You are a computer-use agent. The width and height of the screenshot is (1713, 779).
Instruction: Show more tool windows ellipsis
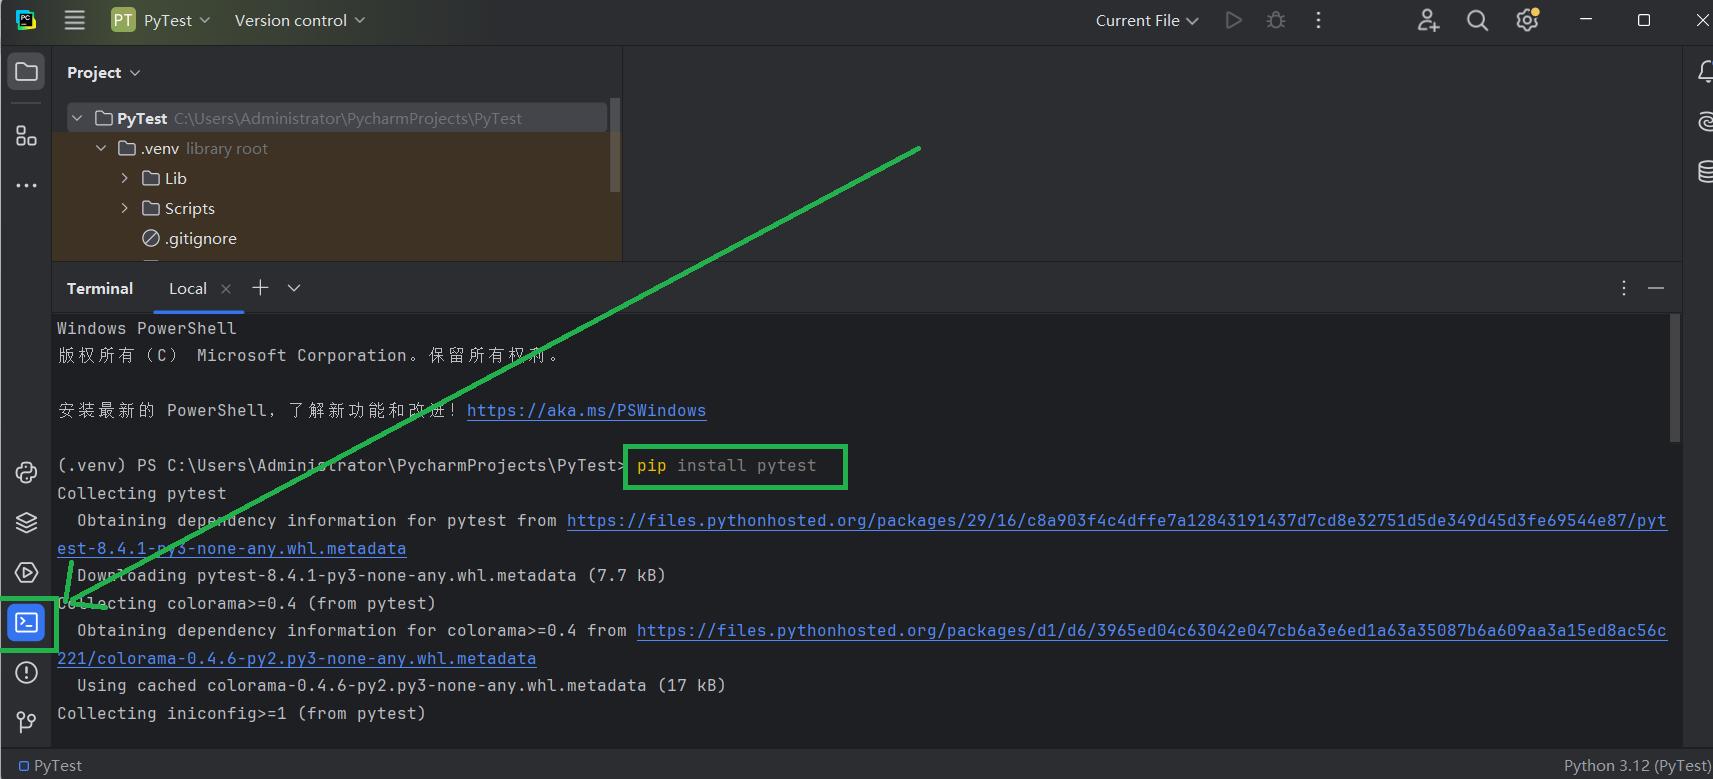27,185
